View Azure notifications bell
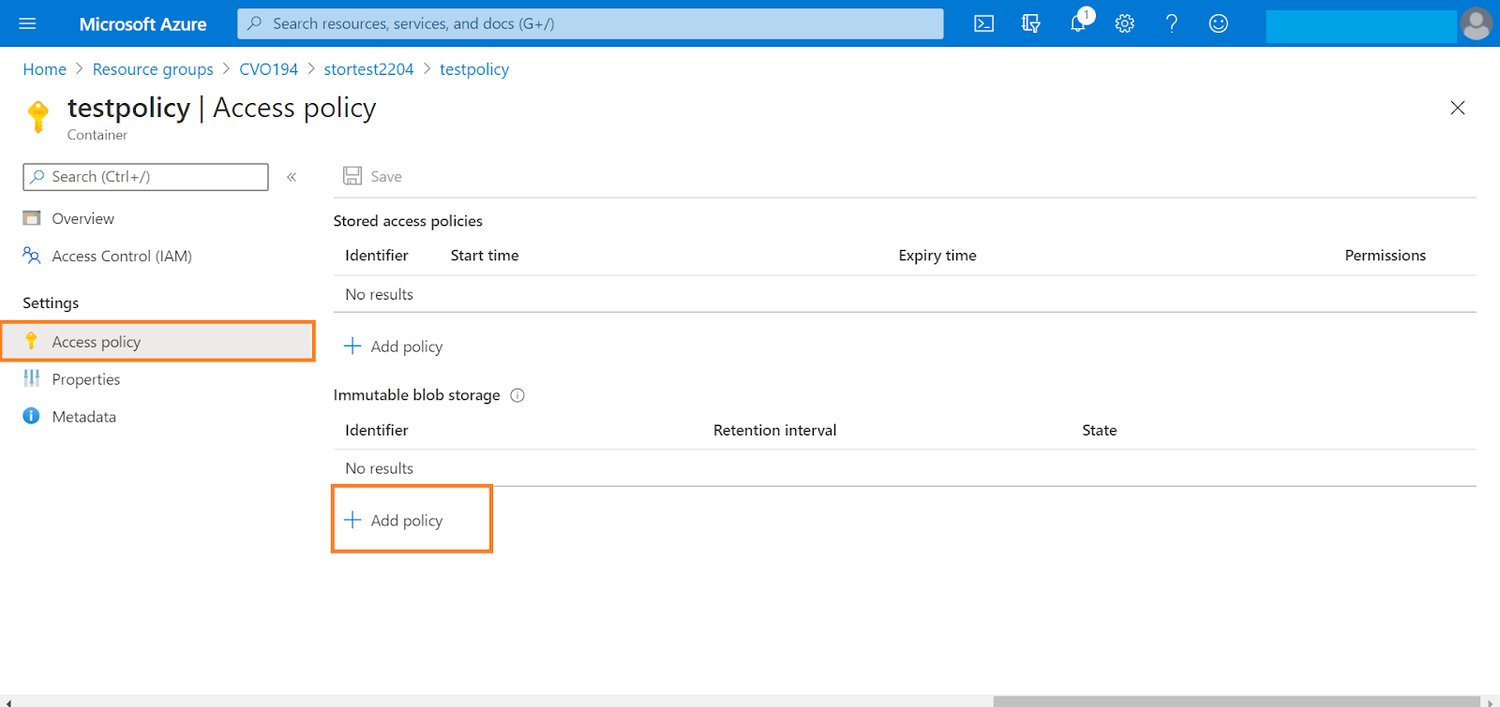Screen dimensions: 1500x707 (1077, 23)
